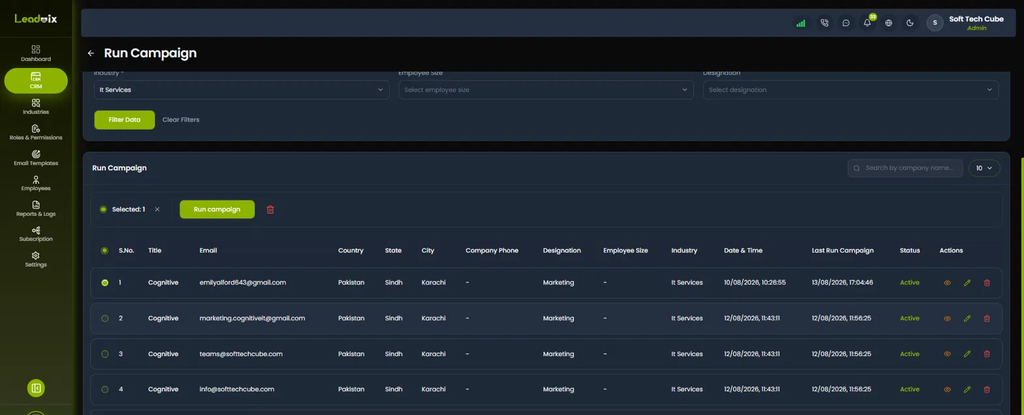The image size is (1024, 415).
Task: Open the Select employee size dropdown
Action: [546, 90]
